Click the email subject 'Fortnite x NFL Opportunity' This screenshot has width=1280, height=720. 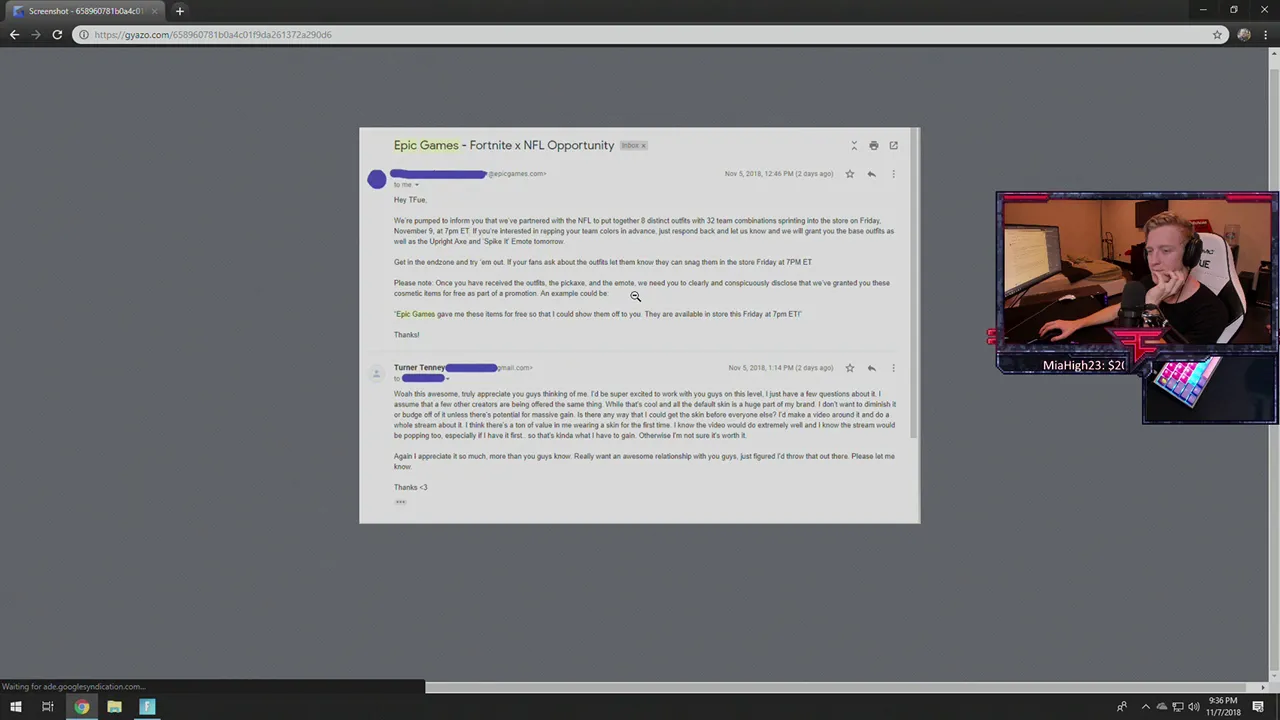(x=542, y=145)
